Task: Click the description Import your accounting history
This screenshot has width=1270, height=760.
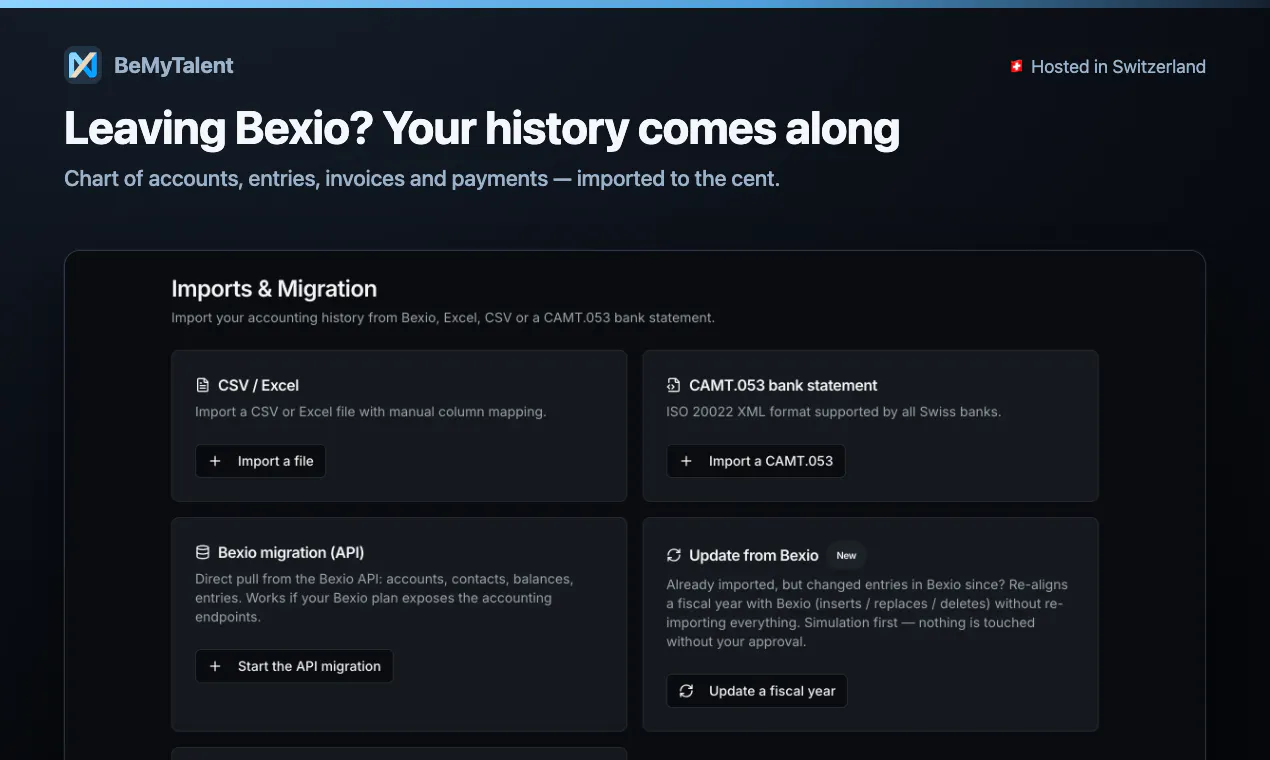Action: pyautogui.click(x=443, y=318)
